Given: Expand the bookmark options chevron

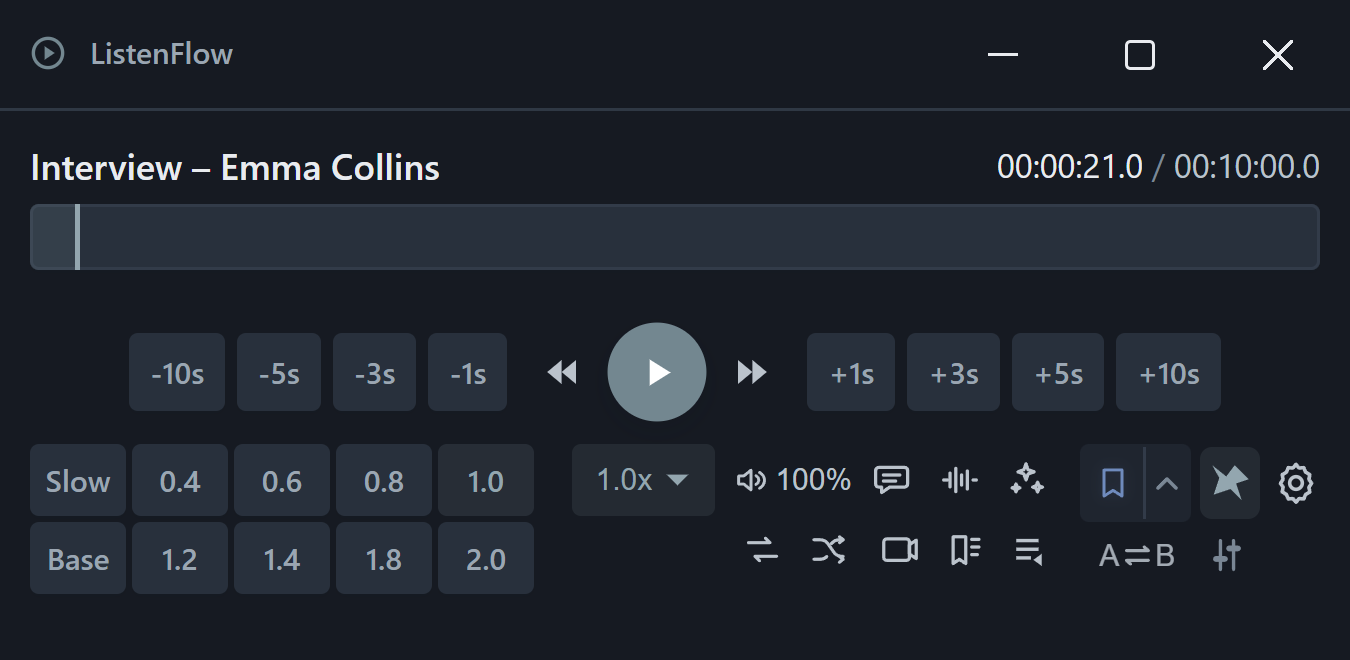Looking at the screenshot, I should (1167, 483).
